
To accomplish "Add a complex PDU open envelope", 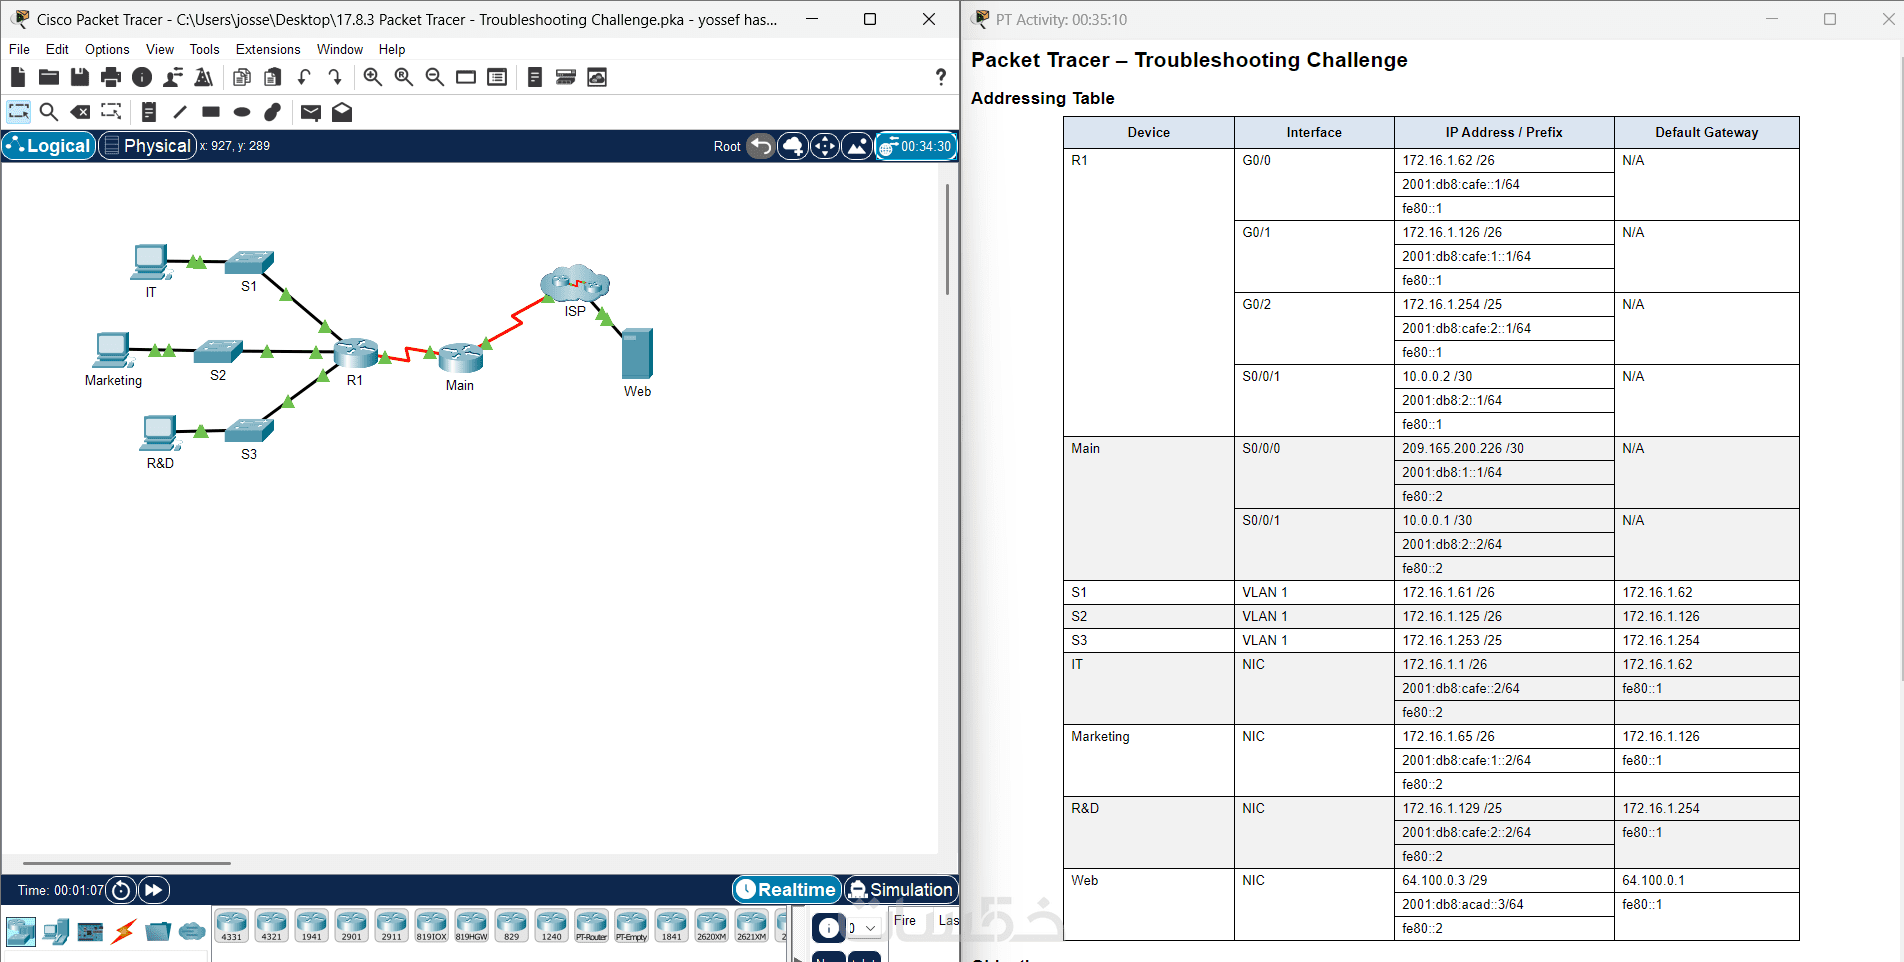I will tap(342, 112).
